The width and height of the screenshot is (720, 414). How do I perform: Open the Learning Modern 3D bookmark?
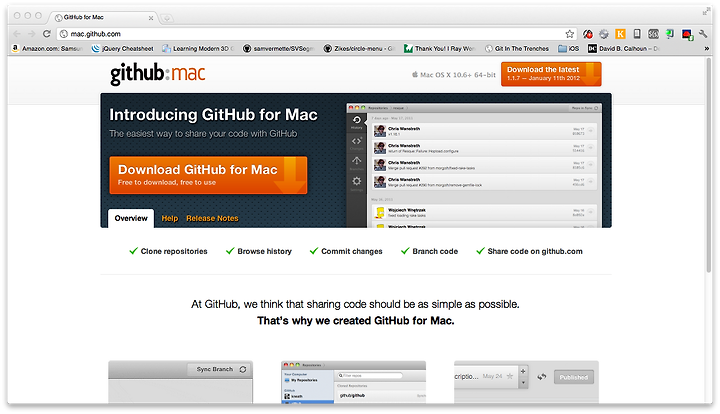(197, 49)
